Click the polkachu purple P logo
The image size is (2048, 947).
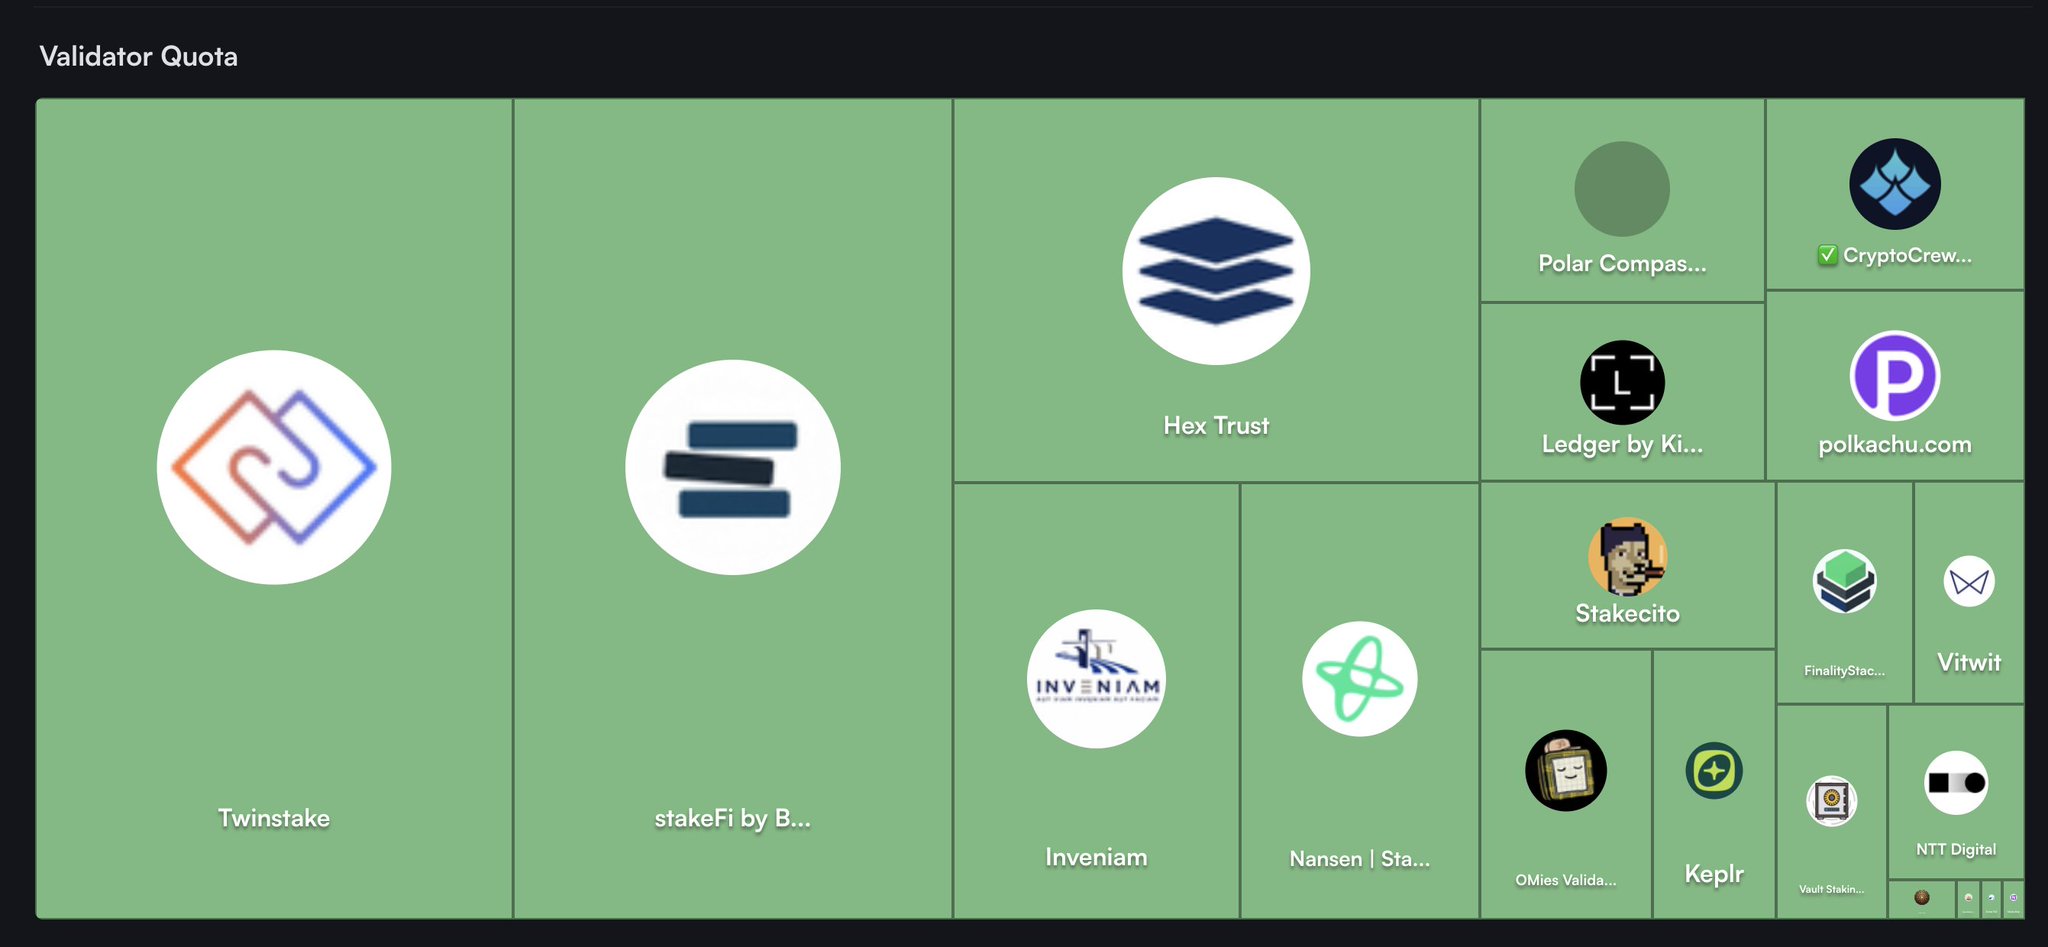(x=1894, y=376)
